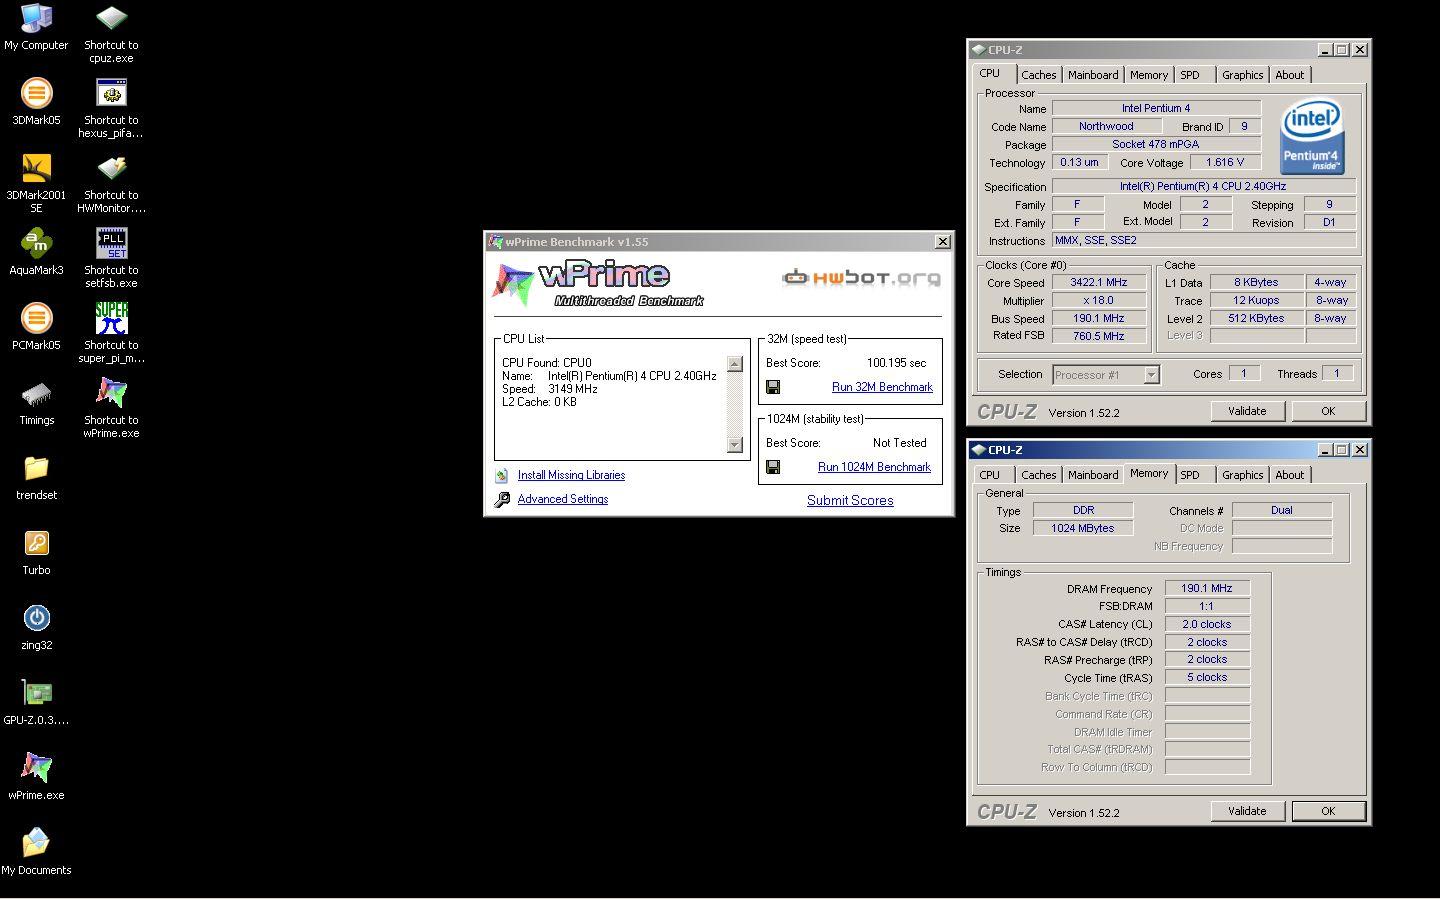1440x900 pixels.
Task: Click the Code Name Northwood field
Action: tap(1106, 126)
